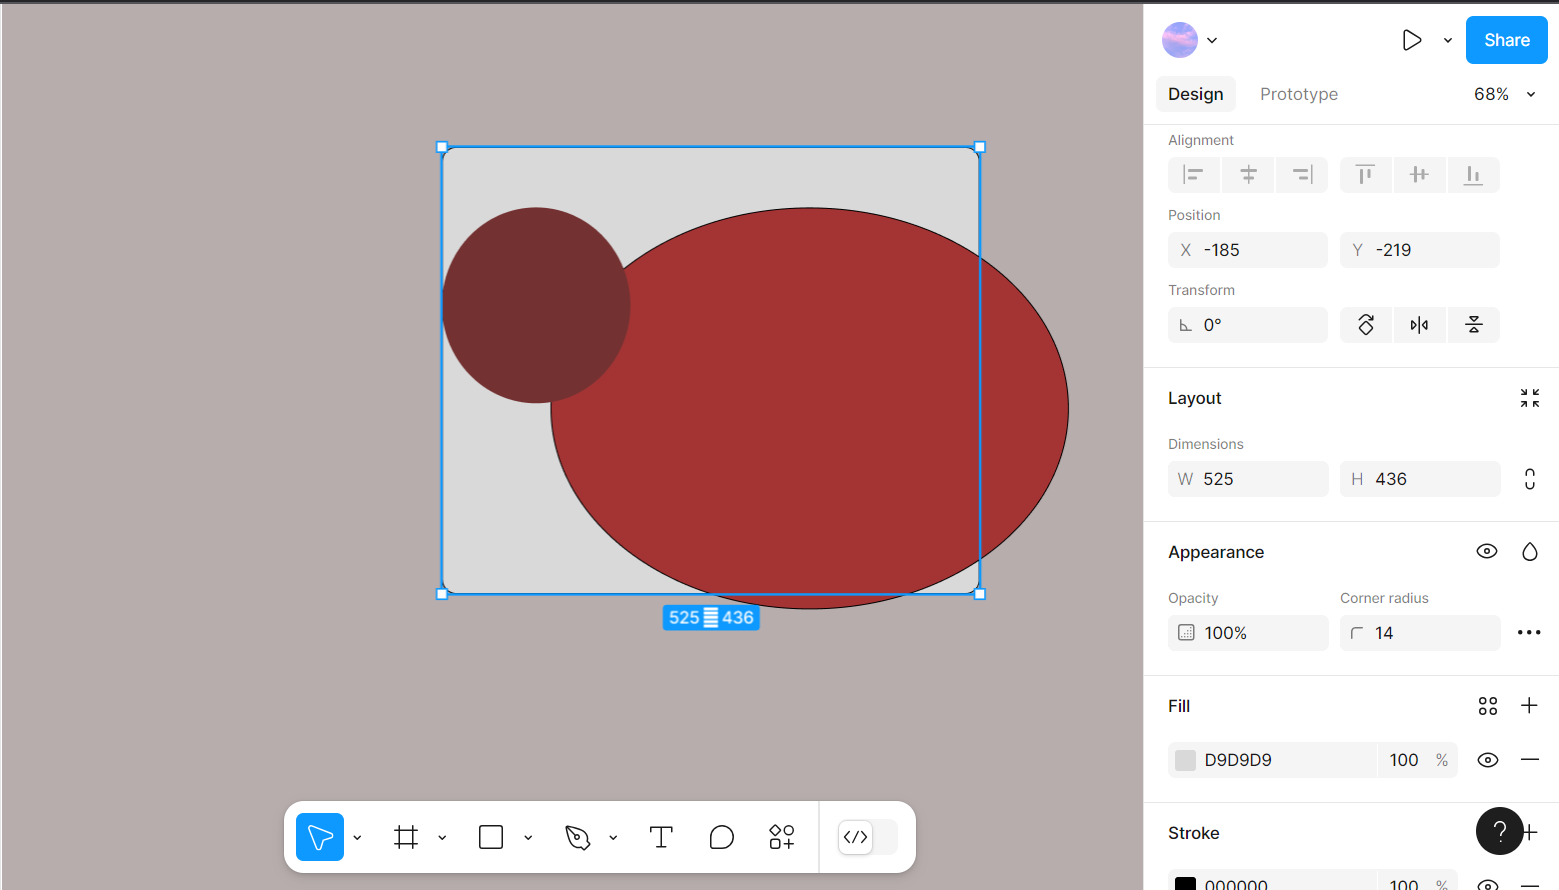Flip selection vertically
Image resolution: width=1559 pixels, height=890 pixels.
(1473, 325)
